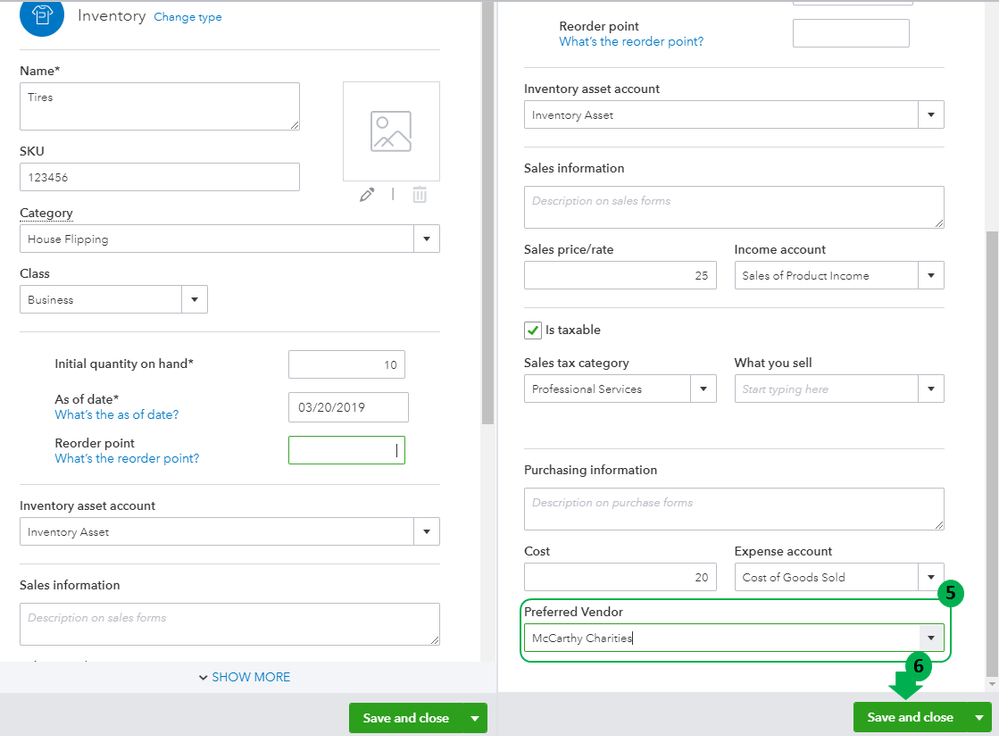
Task: Expand the SHOW MORE section
Action: click(245, 677)
